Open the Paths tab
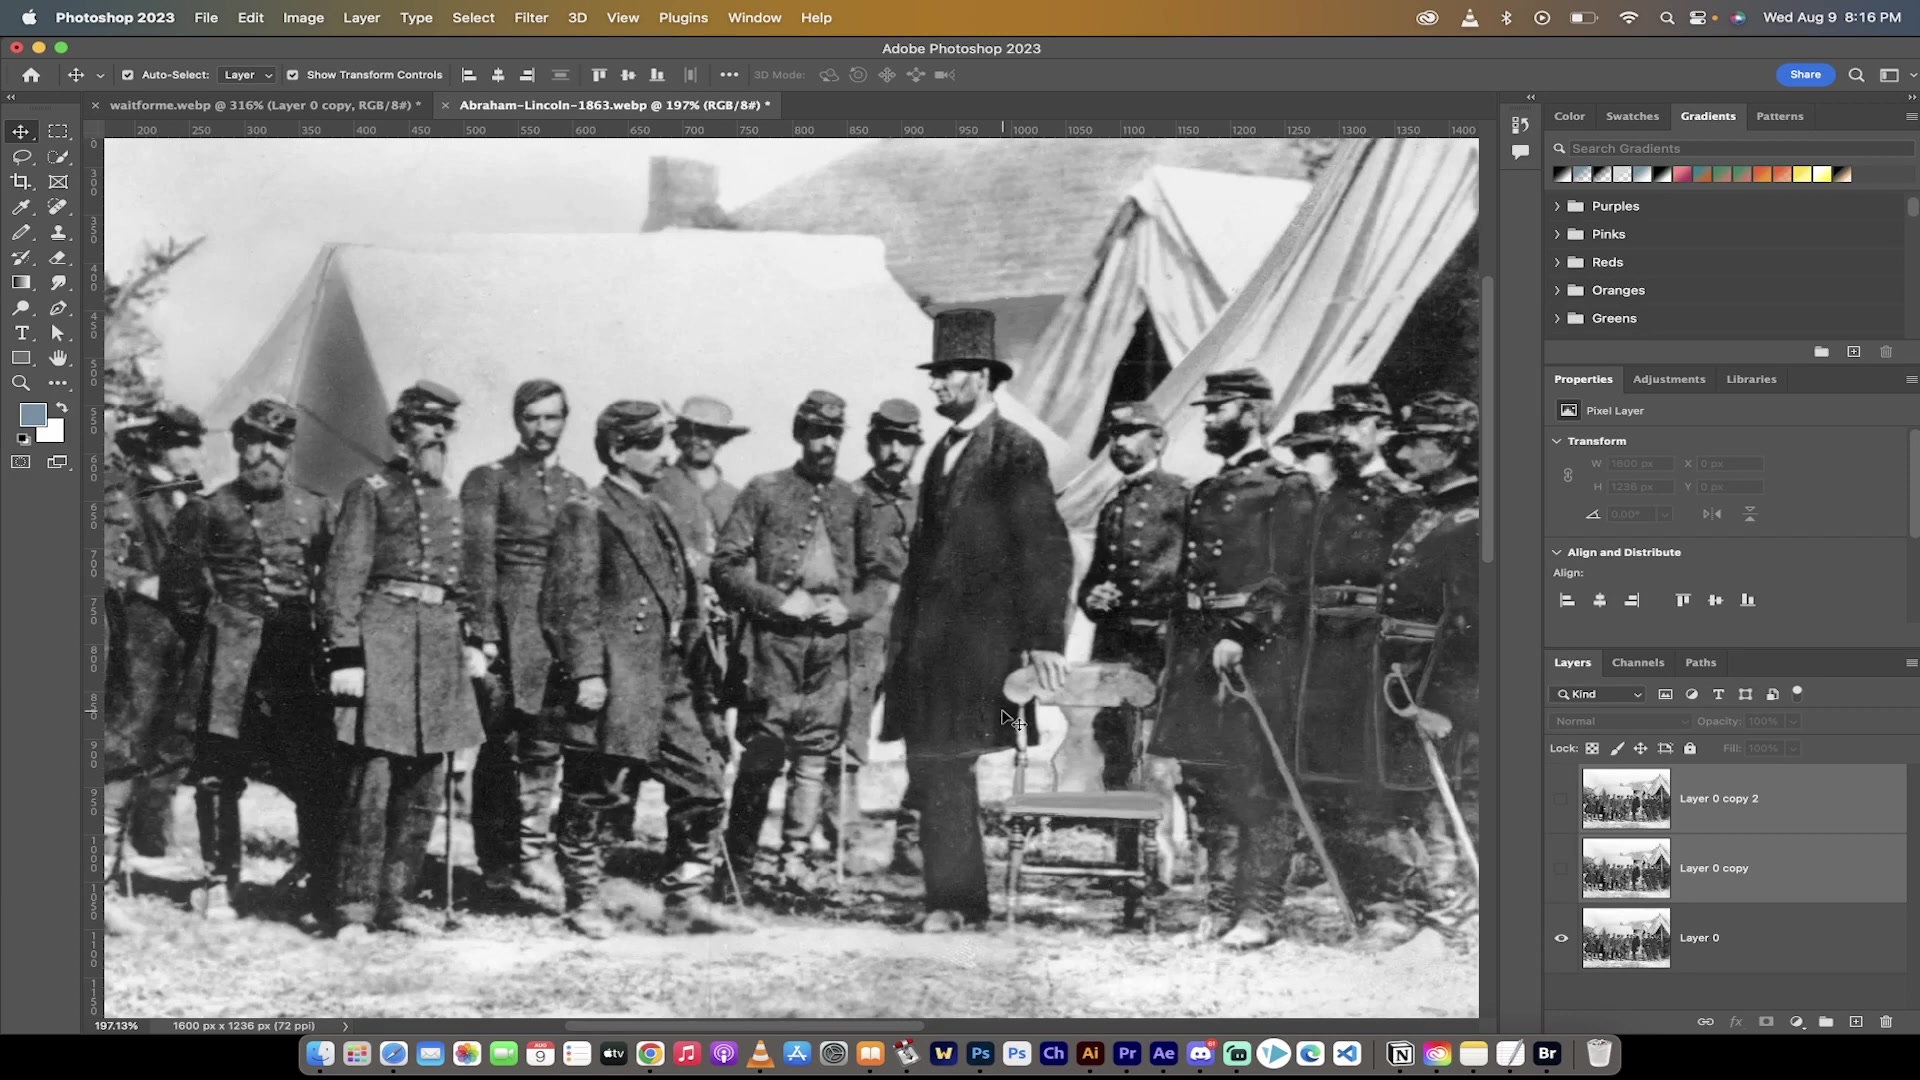 pyautogui.click(x=1700, y=662)
